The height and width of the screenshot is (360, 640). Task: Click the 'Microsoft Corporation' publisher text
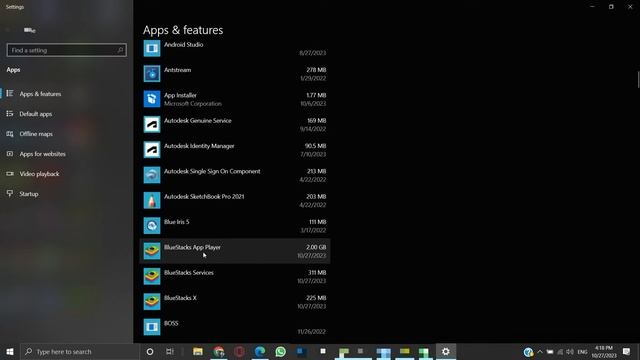[193, 104]
